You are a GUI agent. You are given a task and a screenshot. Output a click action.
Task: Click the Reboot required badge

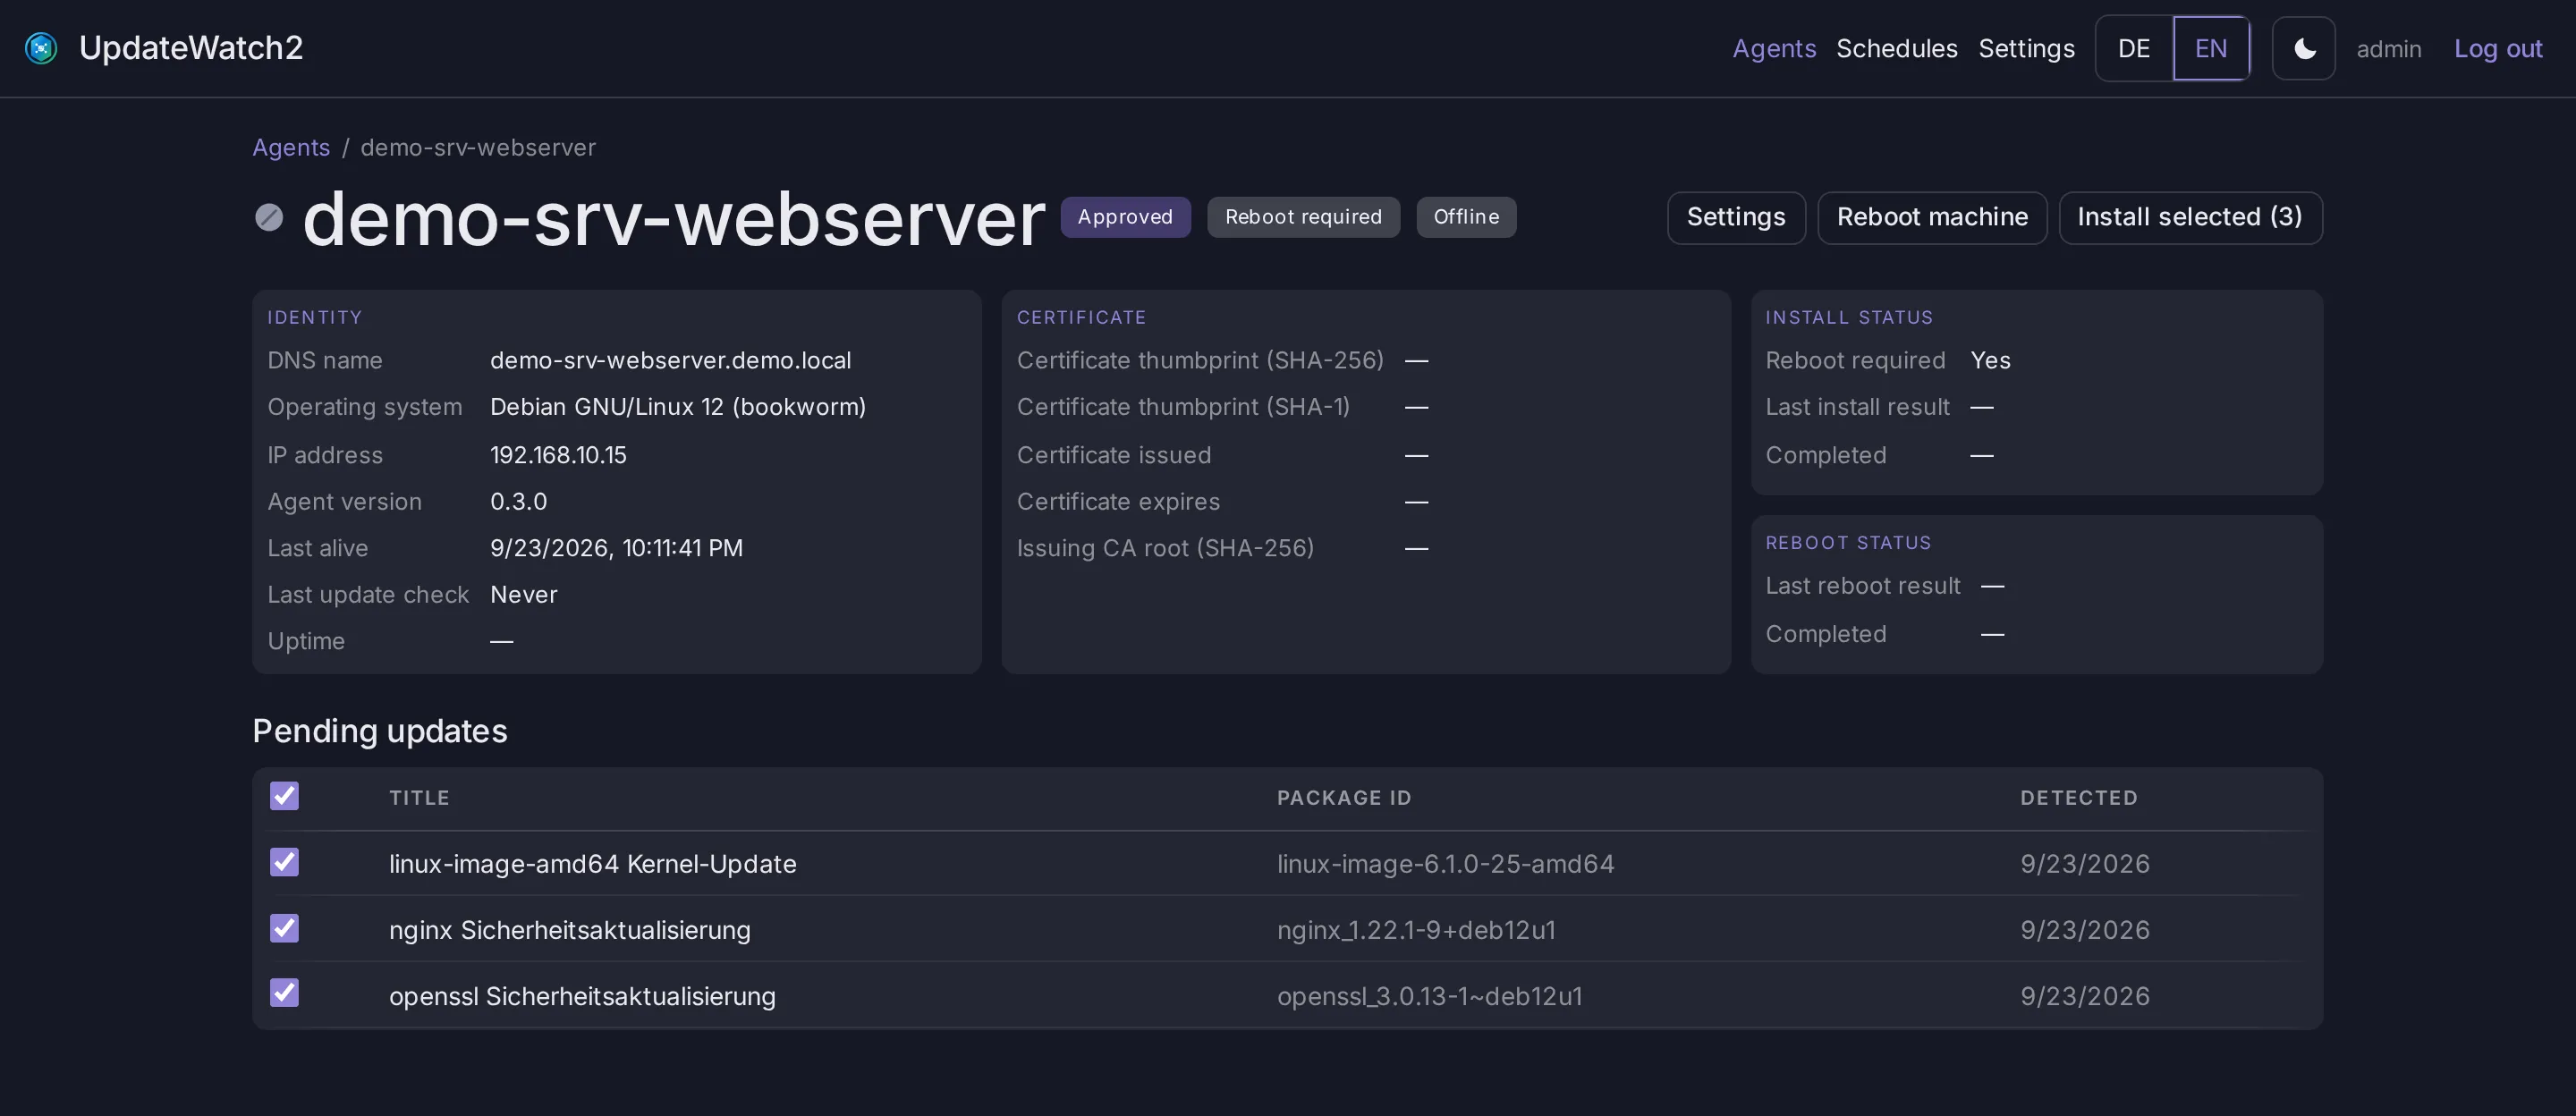pos(1303,217)
